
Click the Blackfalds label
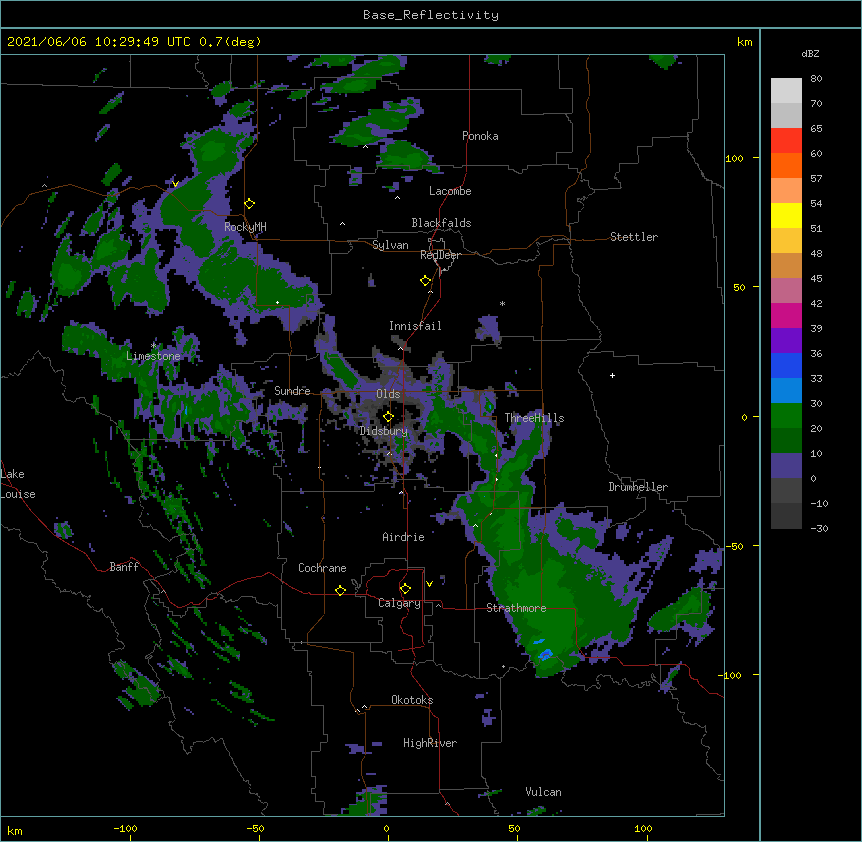(441, 223)
